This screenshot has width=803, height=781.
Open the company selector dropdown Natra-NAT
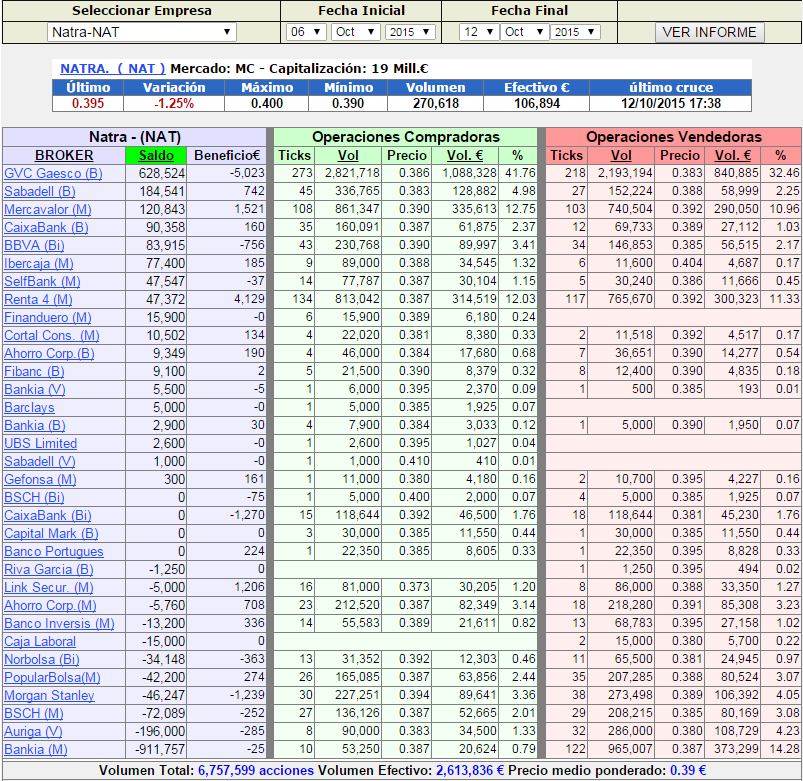[141, 32]
